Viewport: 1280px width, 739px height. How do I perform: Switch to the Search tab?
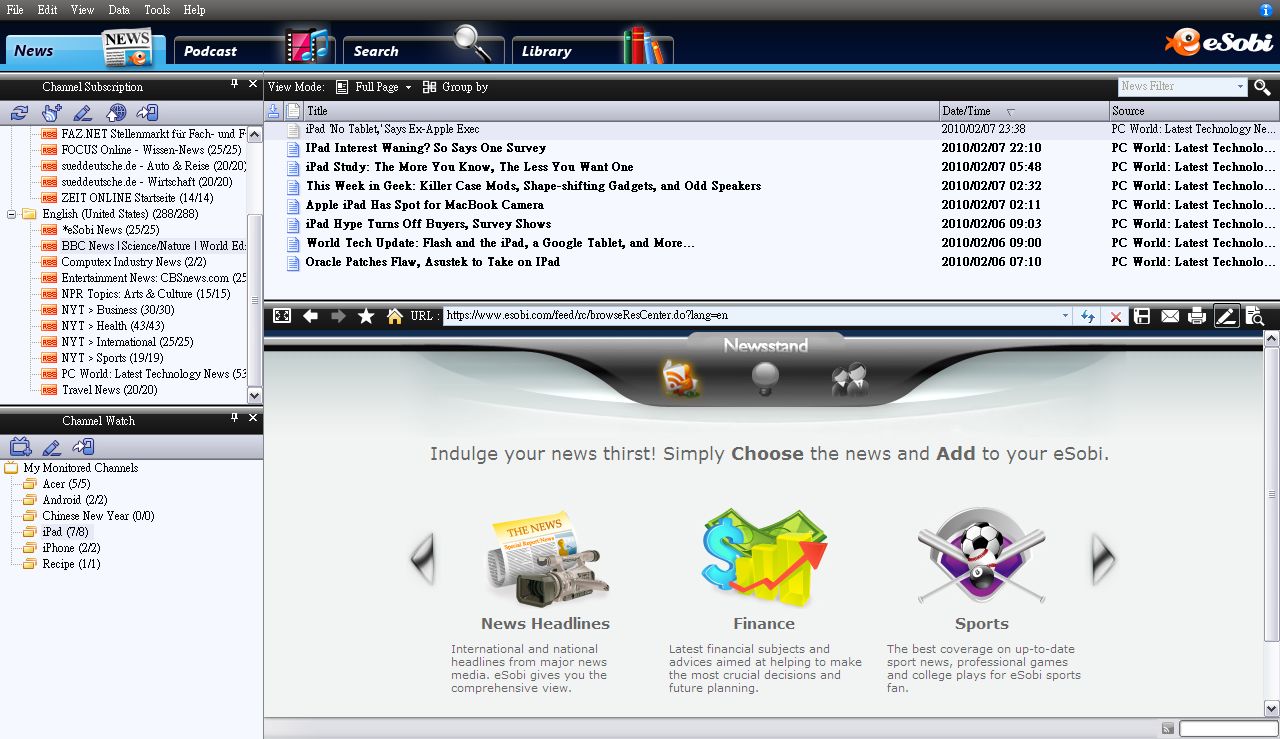(423, 49)
